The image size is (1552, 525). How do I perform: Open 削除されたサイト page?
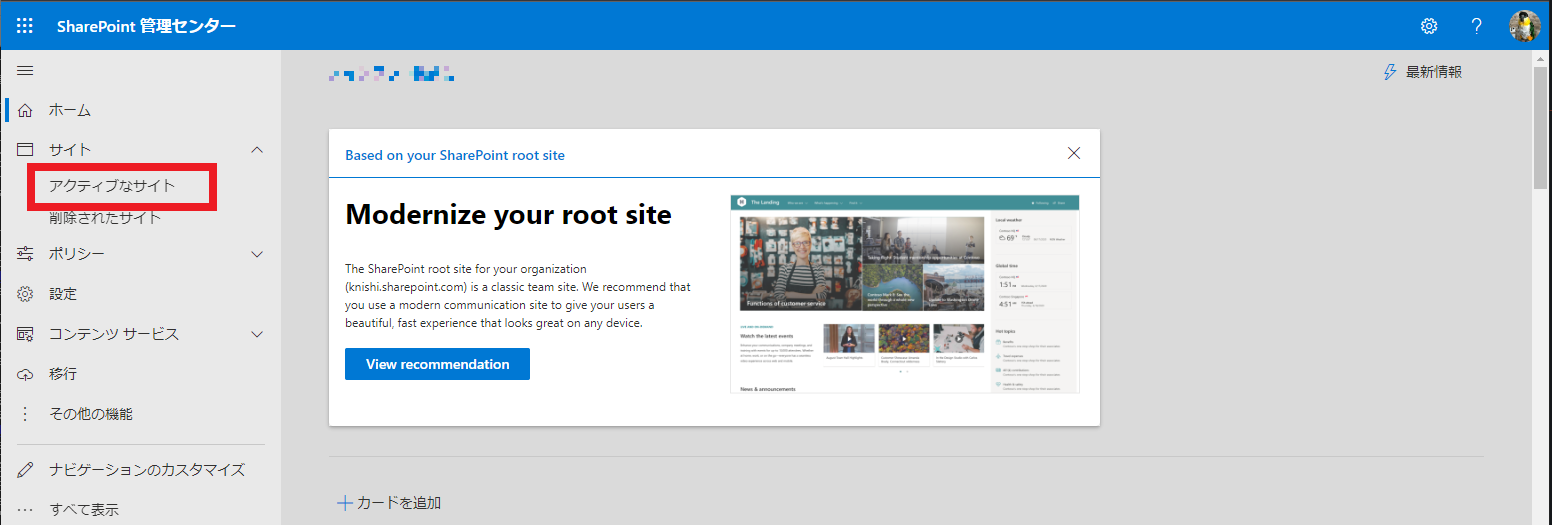point(105,218)
